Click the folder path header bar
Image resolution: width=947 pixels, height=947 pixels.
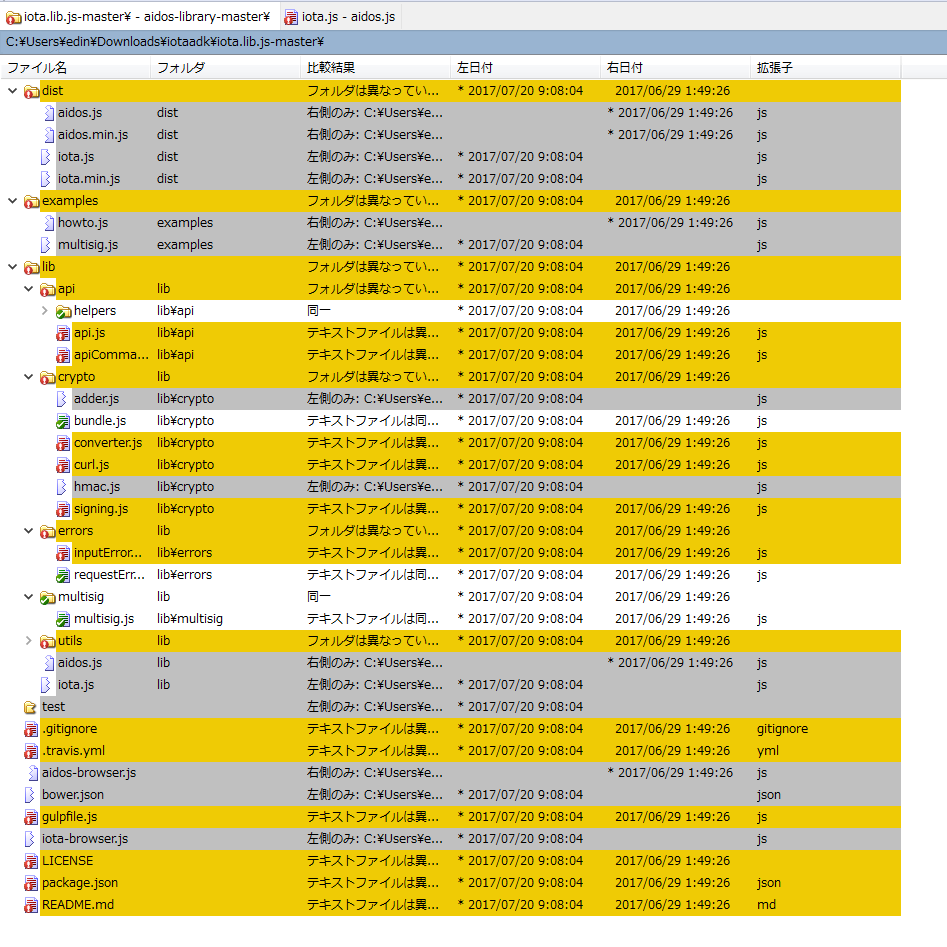pos(474,42)
